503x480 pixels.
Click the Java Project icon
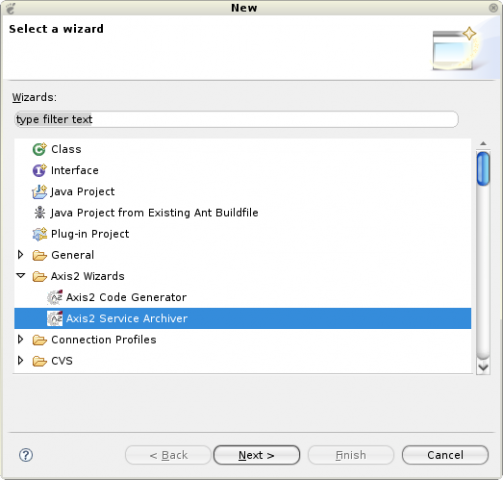39,192
